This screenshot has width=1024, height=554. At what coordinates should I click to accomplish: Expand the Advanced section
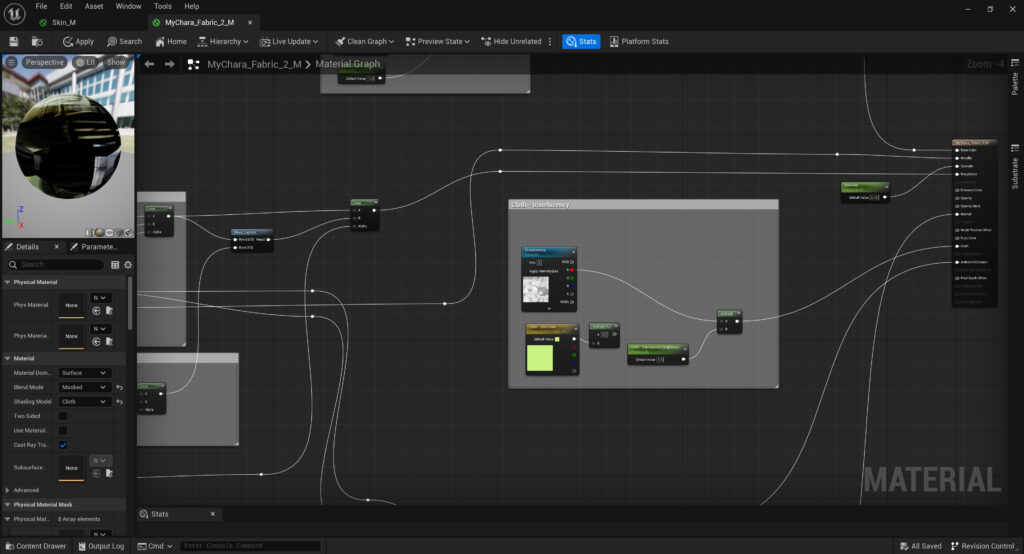pyautogui.click(x=26, y=490)
